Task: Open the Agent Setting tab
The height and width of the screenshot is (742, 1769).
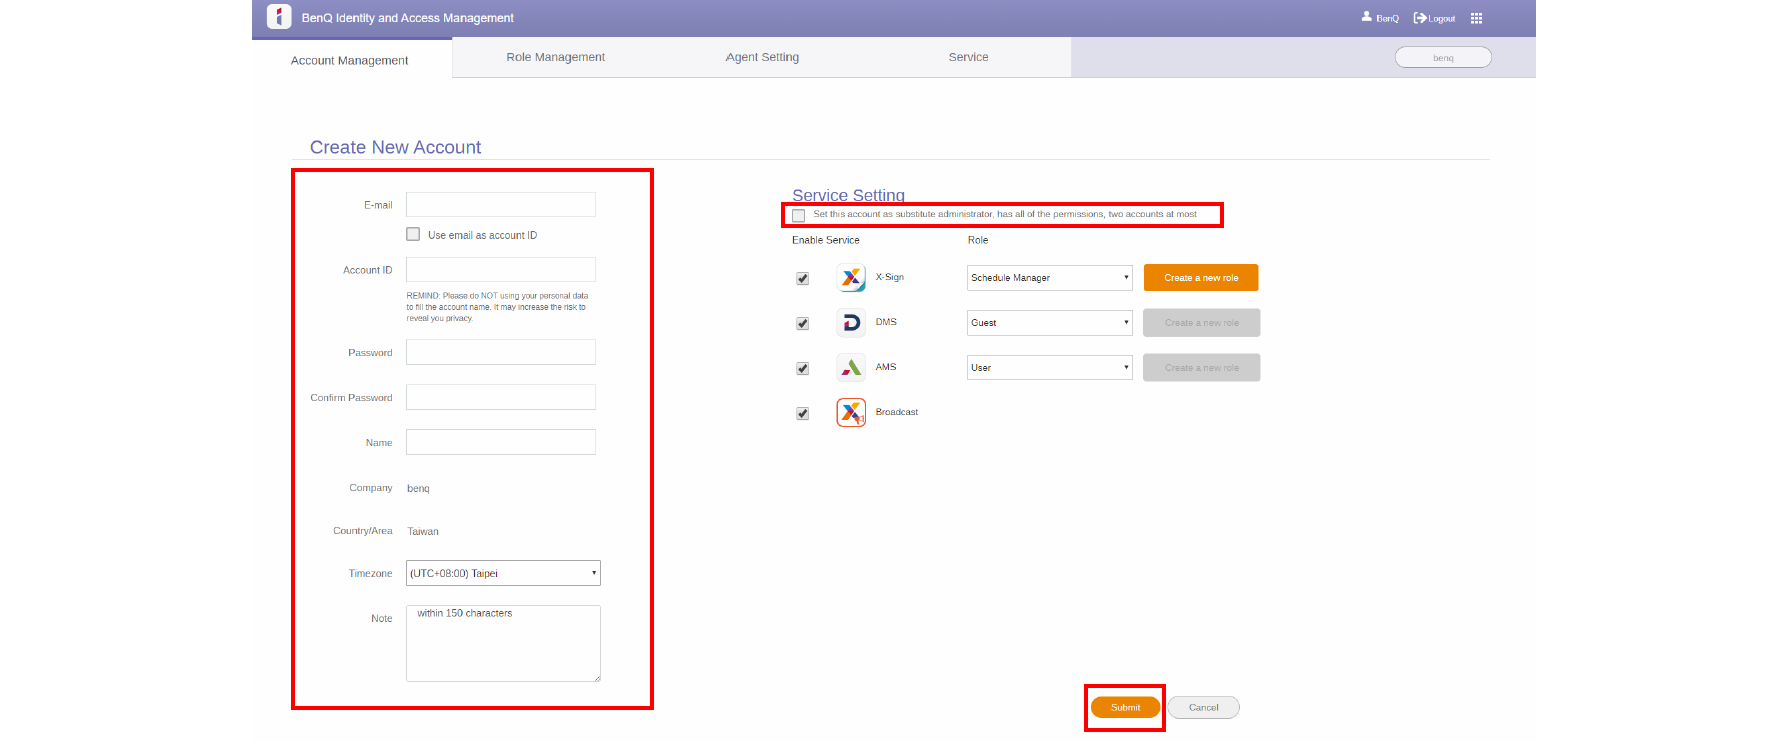Action: pos(762,57)
